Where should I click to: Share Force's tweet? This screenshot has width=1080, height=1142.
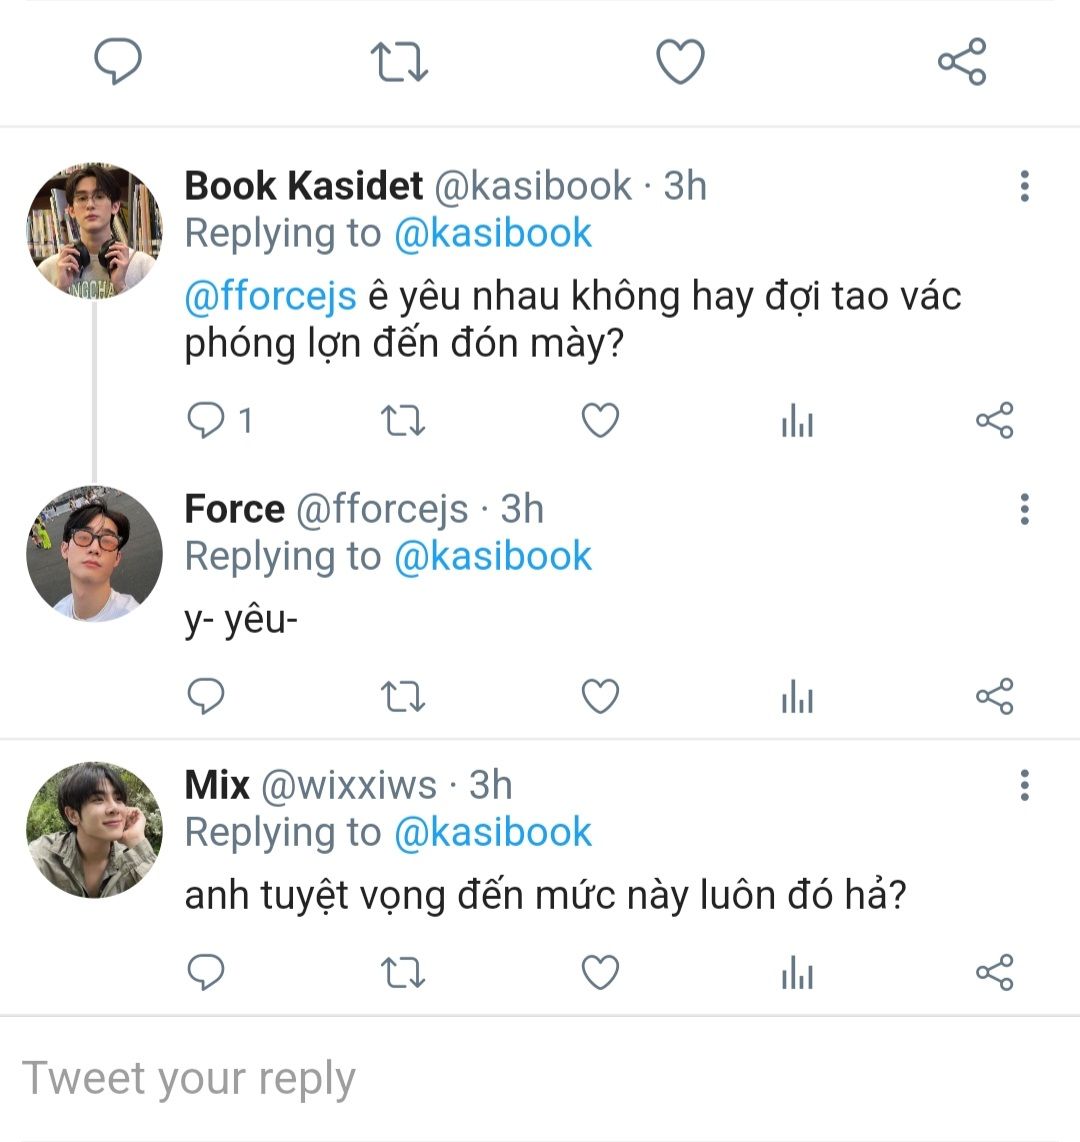point(994,696)
